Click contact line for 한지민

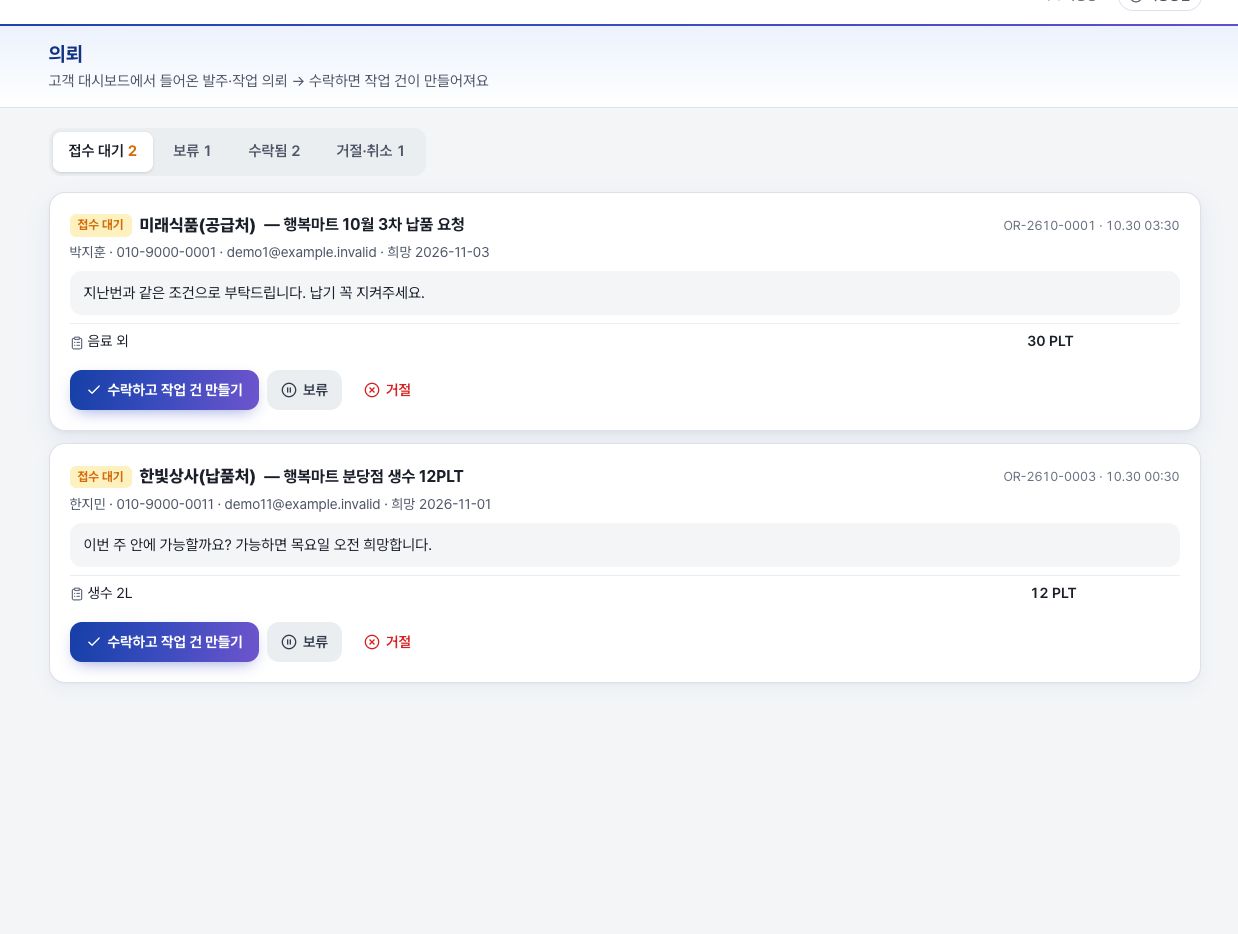tap(281, 504)
